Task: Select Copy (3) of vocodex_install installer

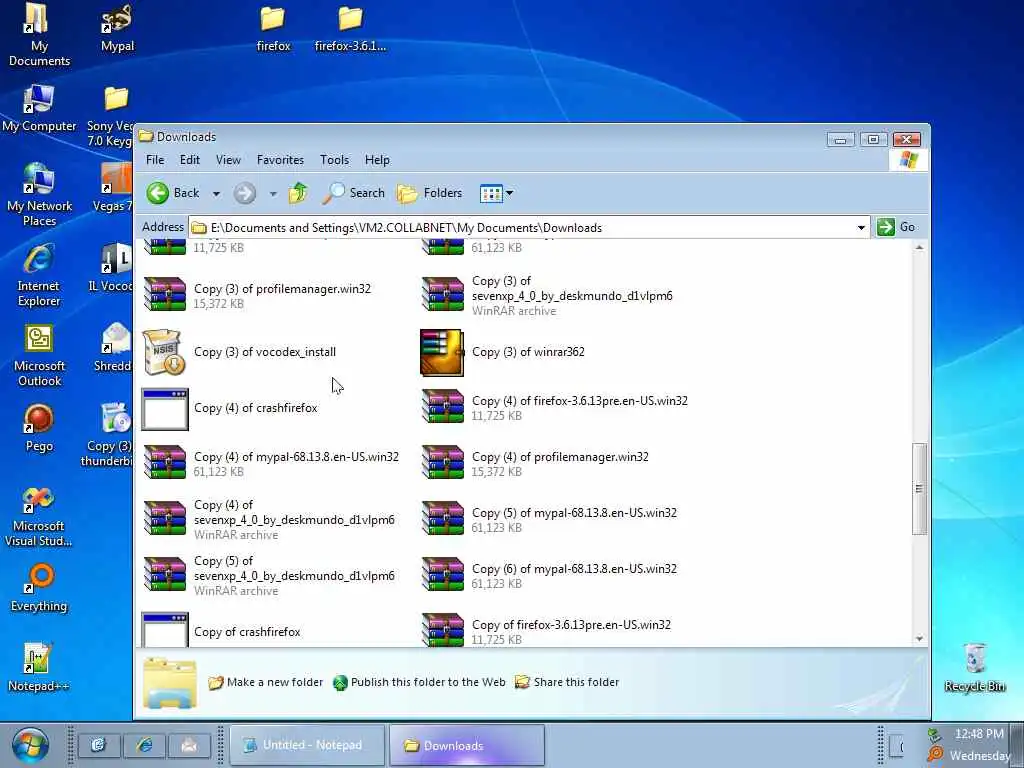Action: point(240,352)
